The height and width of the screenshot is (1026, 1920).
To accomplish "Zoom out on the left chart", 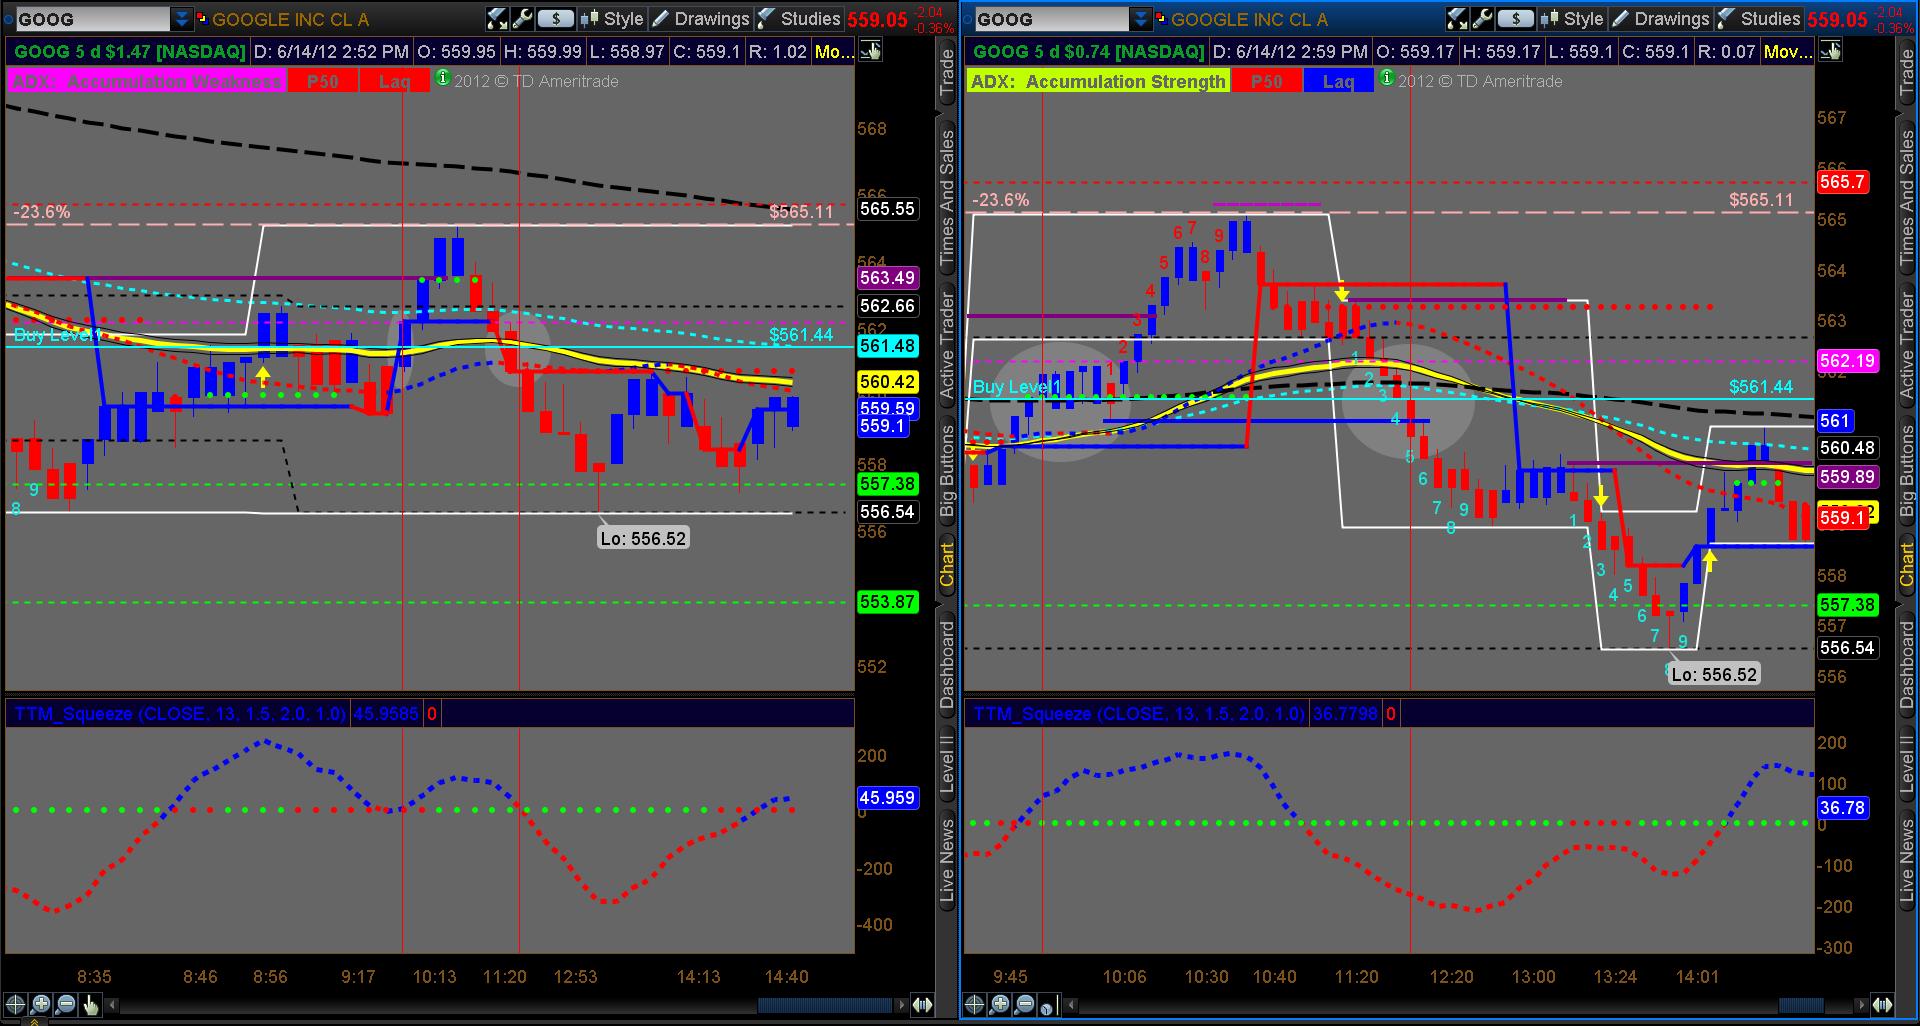I will 66,1005.
